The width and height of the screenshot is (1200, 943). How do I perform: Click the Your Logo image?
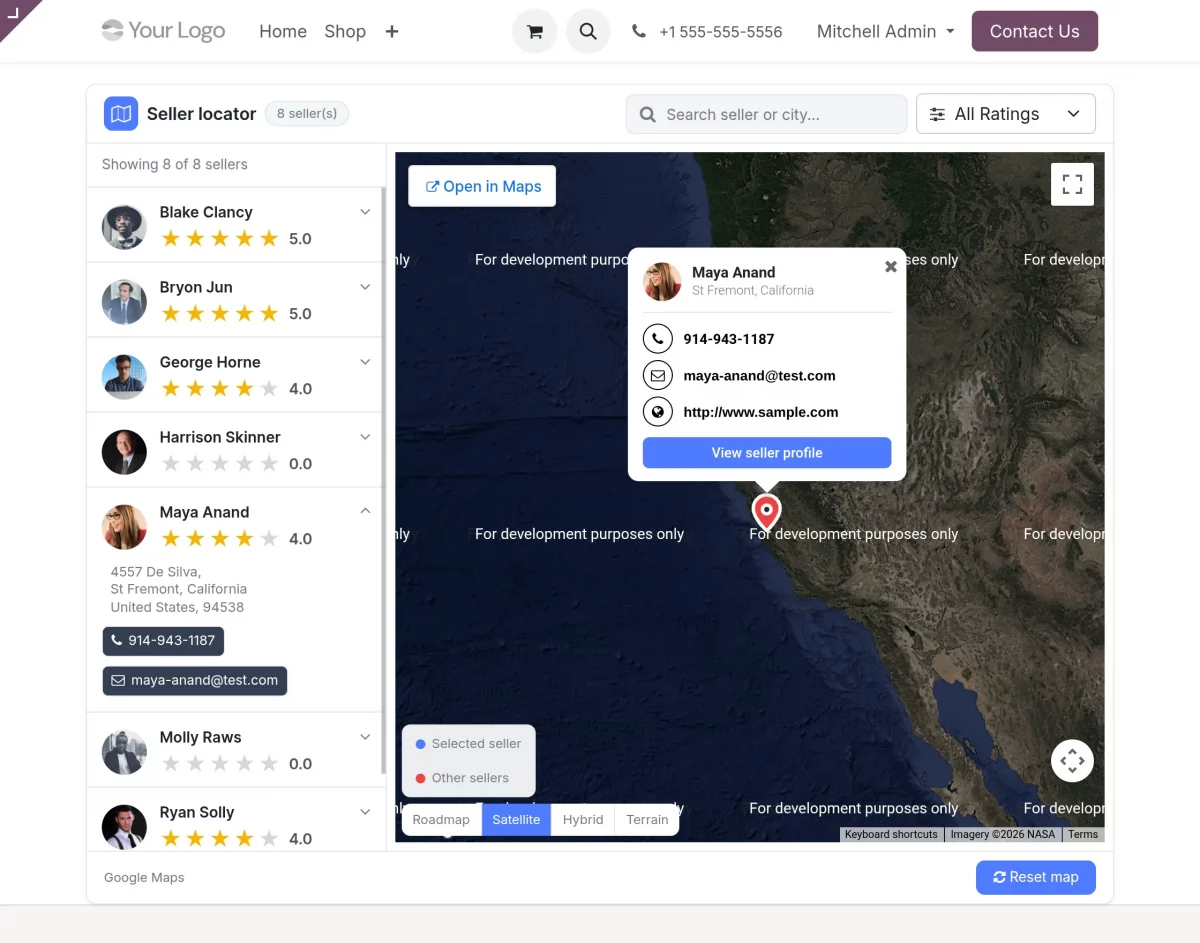pos(164,31)
